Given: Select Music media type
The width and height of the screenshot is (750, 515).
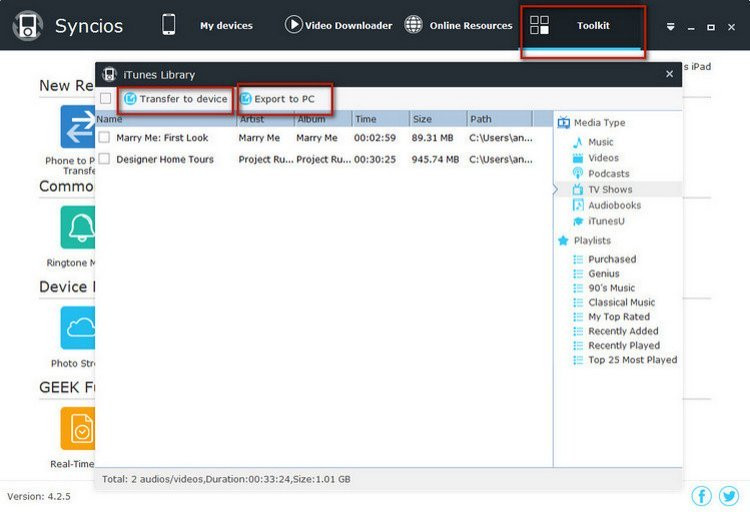Looking at the screenshot, I should pyautogui.click(x=600, y=142).
